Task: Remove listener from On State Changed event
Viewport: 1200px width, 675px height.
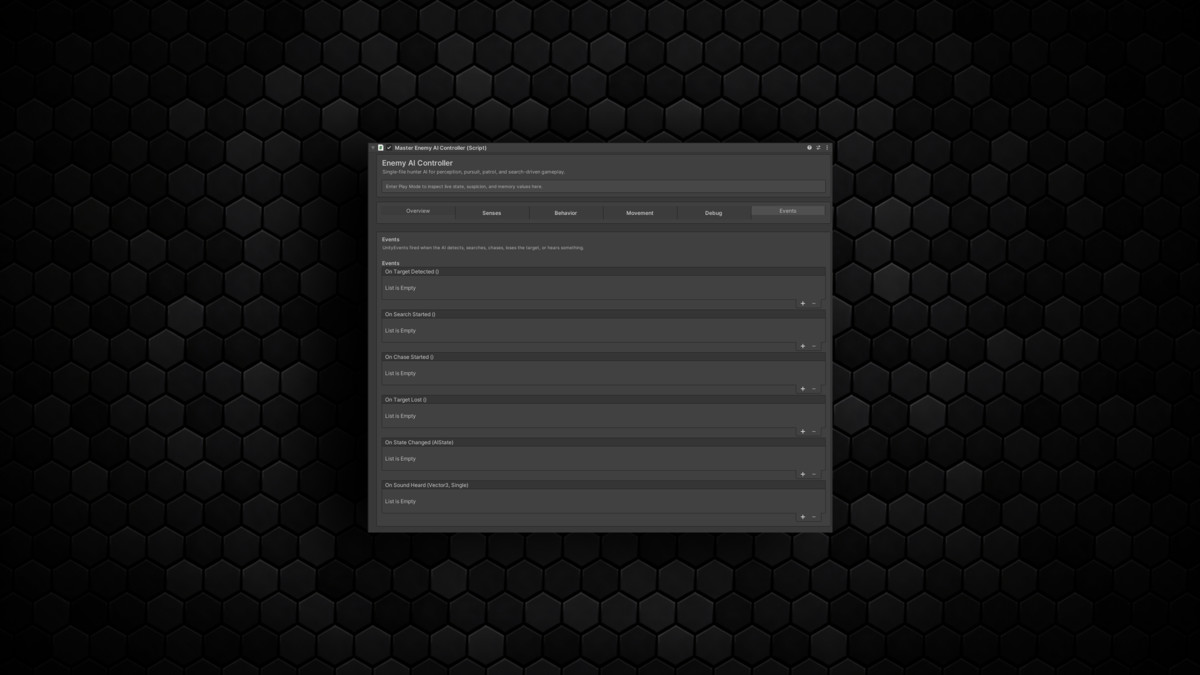Action: pos(814,475)
